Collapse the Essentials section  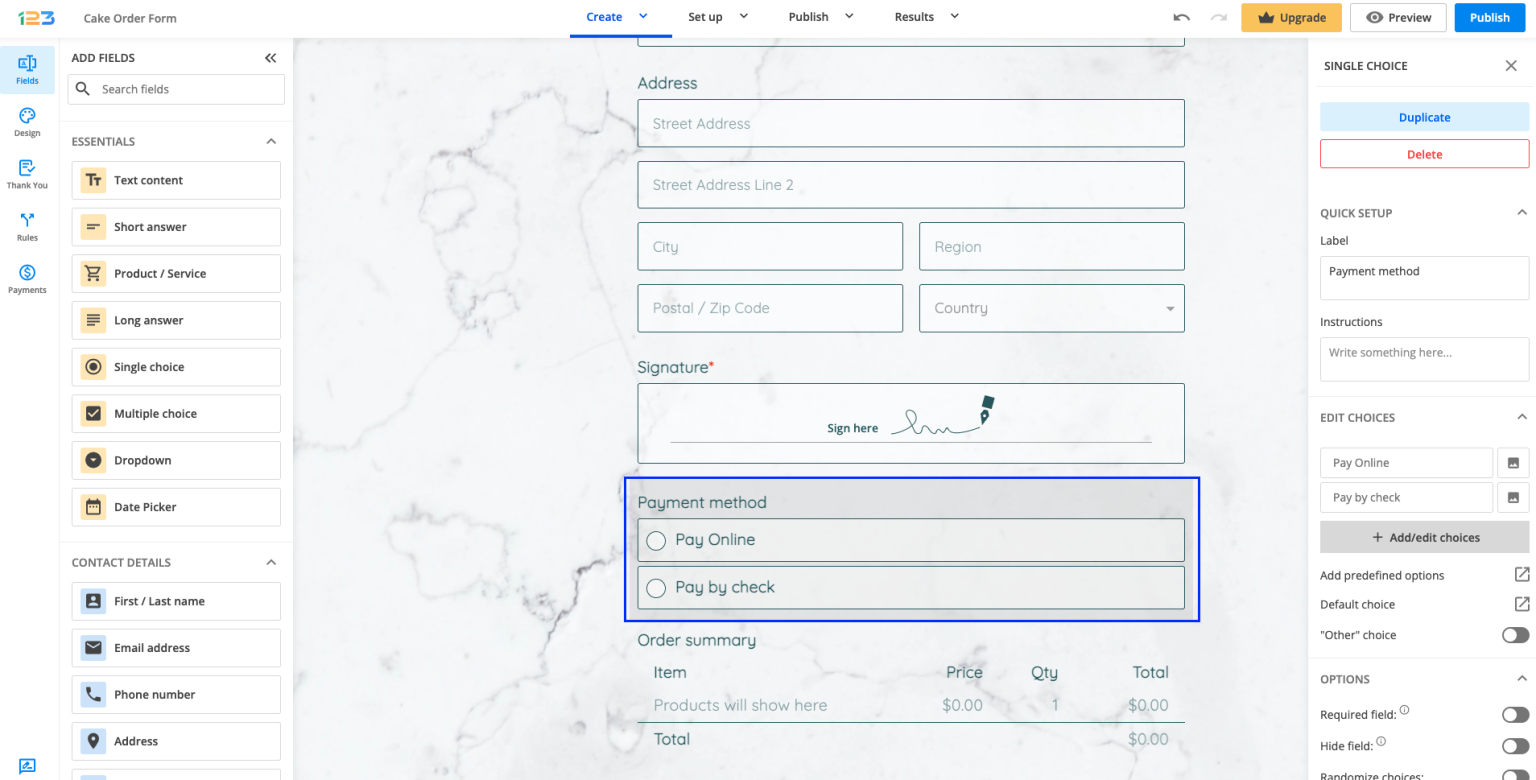click(270, 142)
